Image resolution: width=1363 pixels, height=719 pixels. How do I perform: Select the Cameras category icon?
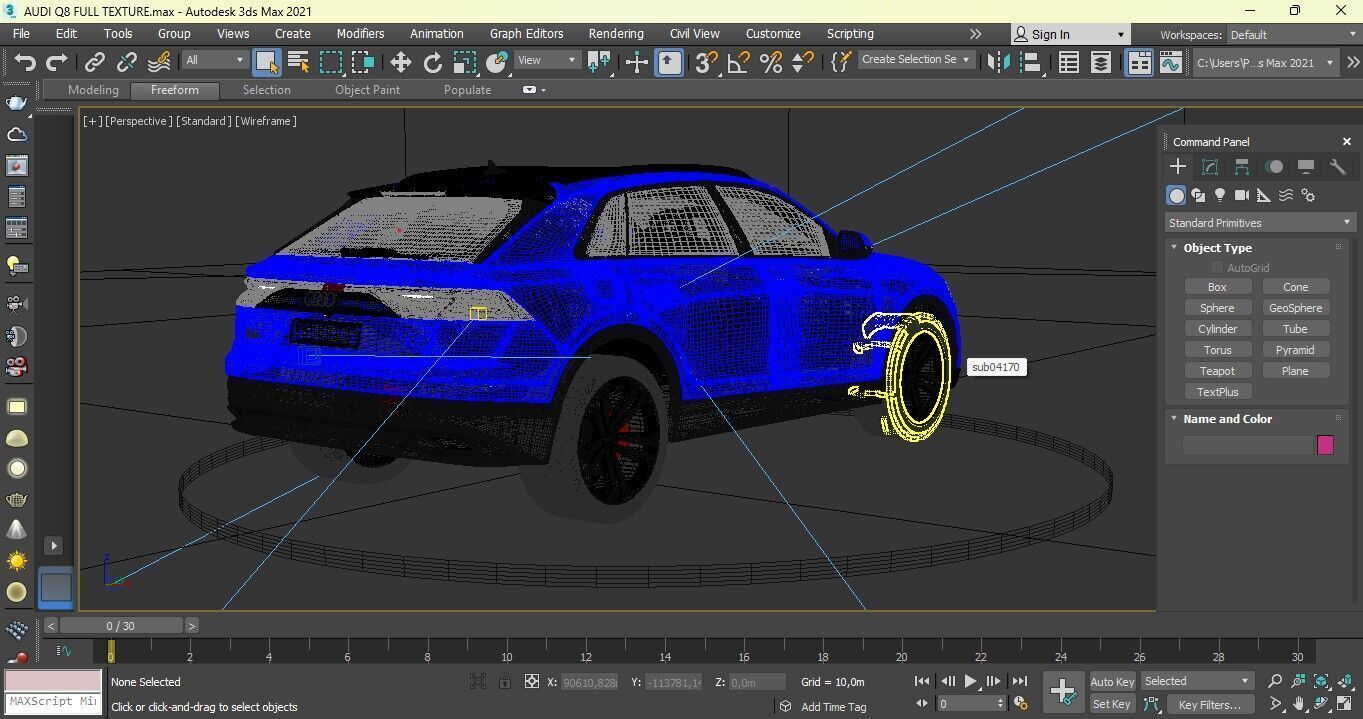pos(1242,195)
